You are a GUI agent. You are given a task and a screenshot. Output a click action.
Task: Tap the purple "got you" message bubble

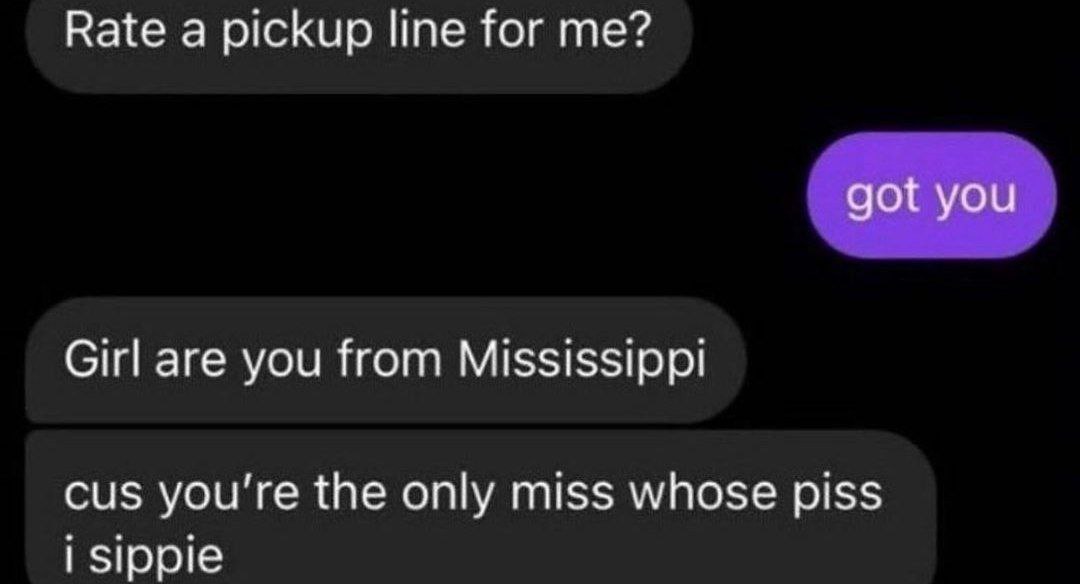click(931, 196)
